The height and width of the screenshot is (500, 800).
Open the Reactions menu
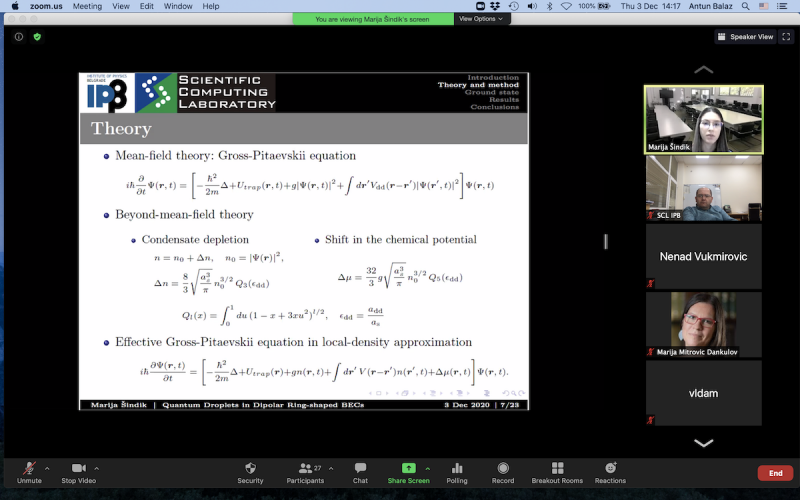click(610, 468)
